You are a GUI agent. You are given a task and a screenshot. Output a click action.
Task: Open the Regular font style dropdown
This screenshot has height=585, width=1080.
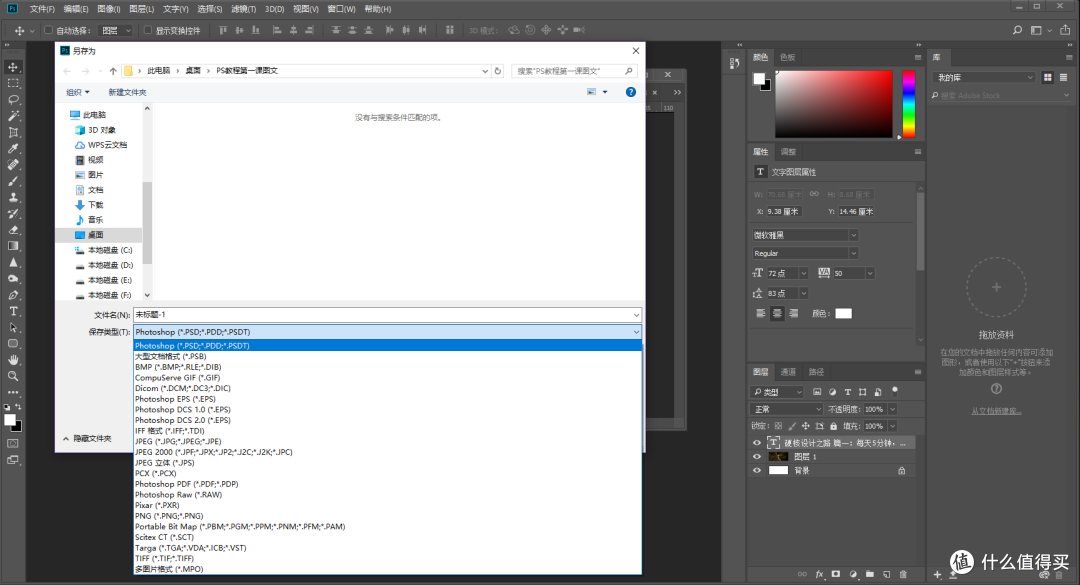tap(805, 253)
